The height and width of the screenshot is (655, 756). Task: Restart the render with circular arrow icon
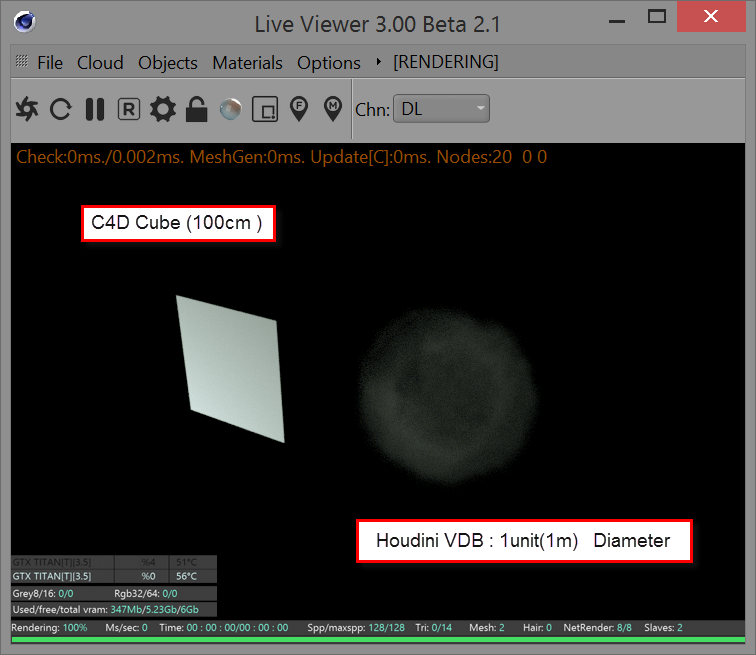(x=61, y=109)
